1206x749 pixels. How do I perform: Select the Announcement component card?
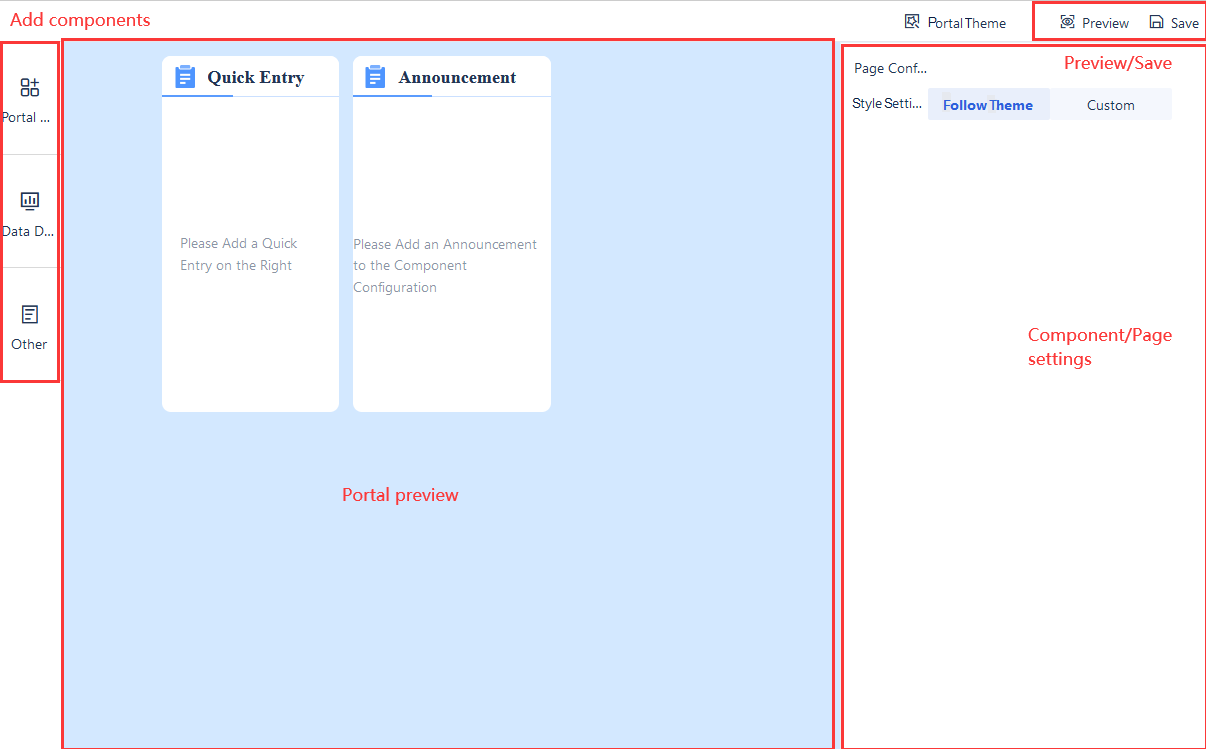click(x=451, y=233)
